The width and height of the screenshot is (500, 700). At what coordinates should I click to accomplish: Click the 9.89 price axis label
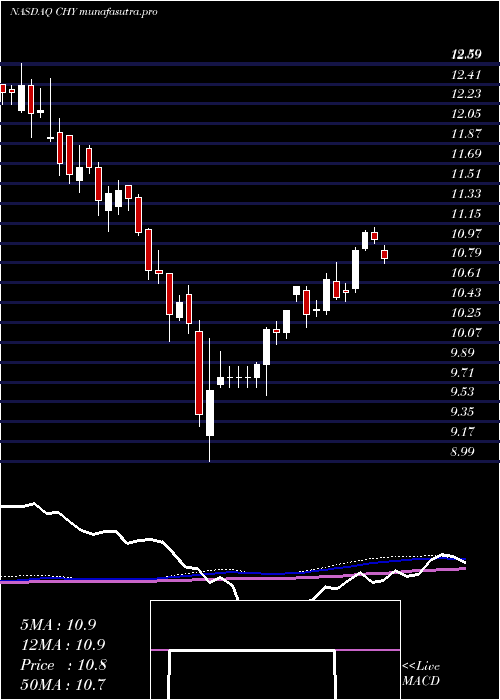point(462,352)
